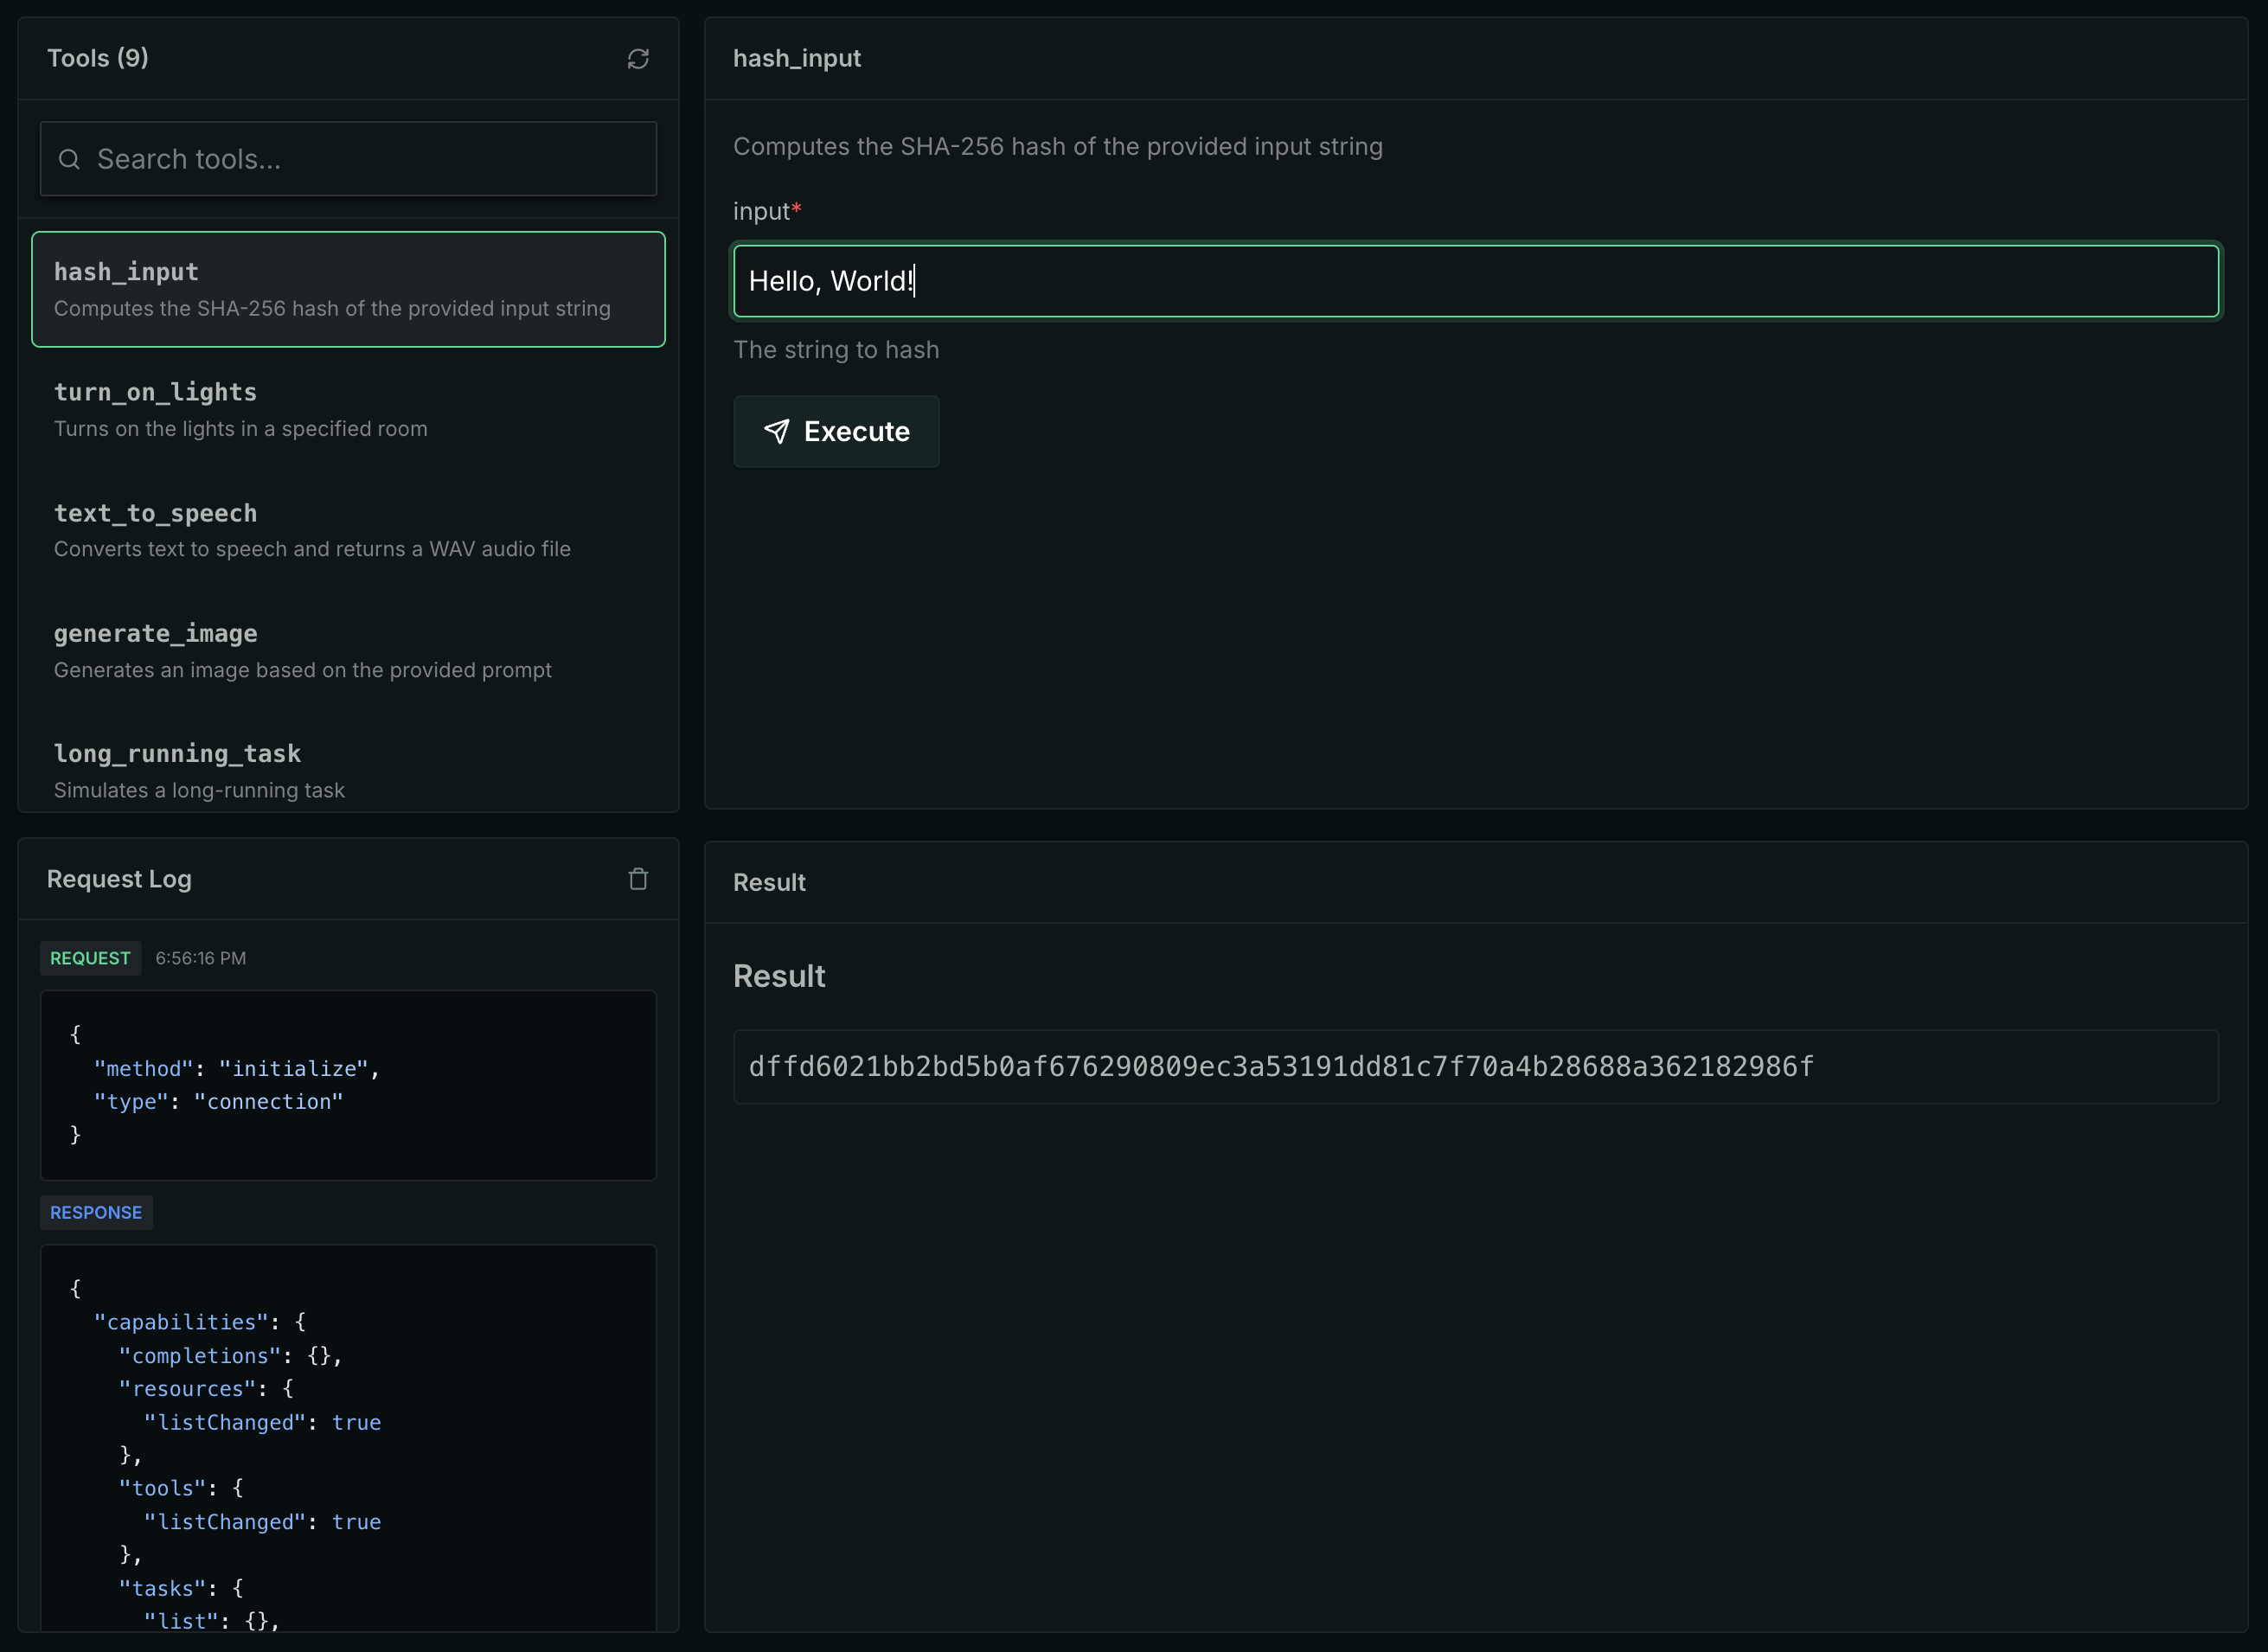Click the Request Log panel title
The height and width of the screenshot is (1652, 2268).
(x=119, y=879)
